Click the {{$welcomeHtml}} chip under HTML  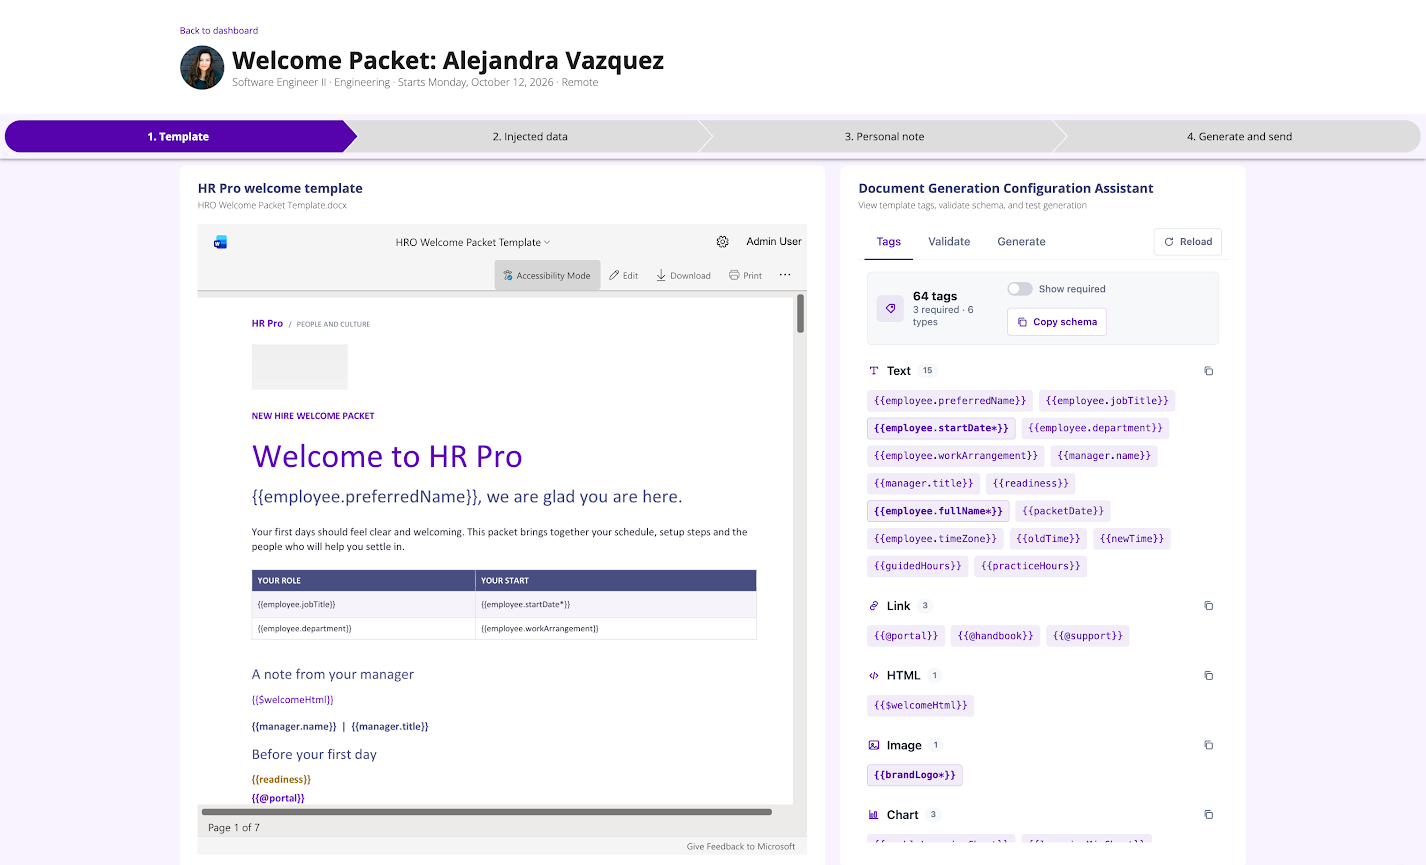tap(920, 706)
